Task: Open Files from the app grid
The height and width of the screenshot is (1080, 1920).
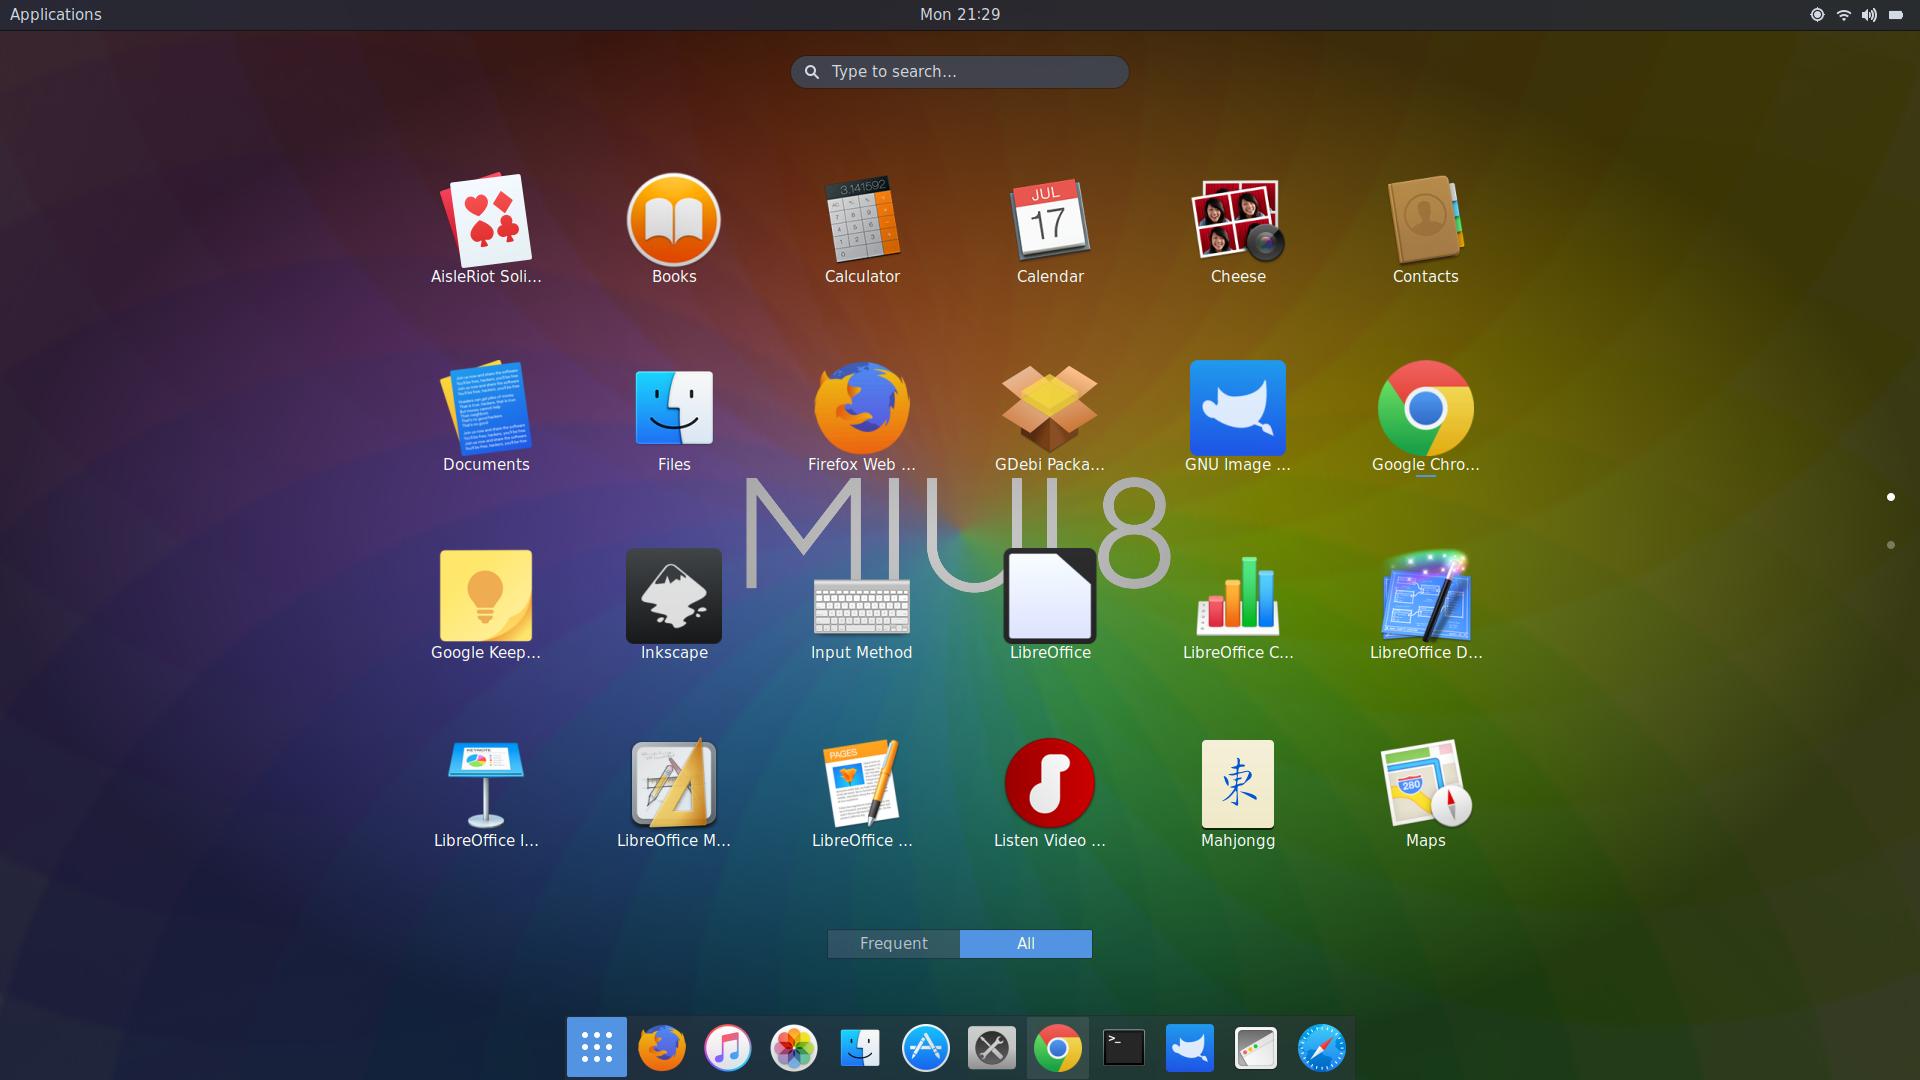Action: pyautogui.click(x=674, y=409)
